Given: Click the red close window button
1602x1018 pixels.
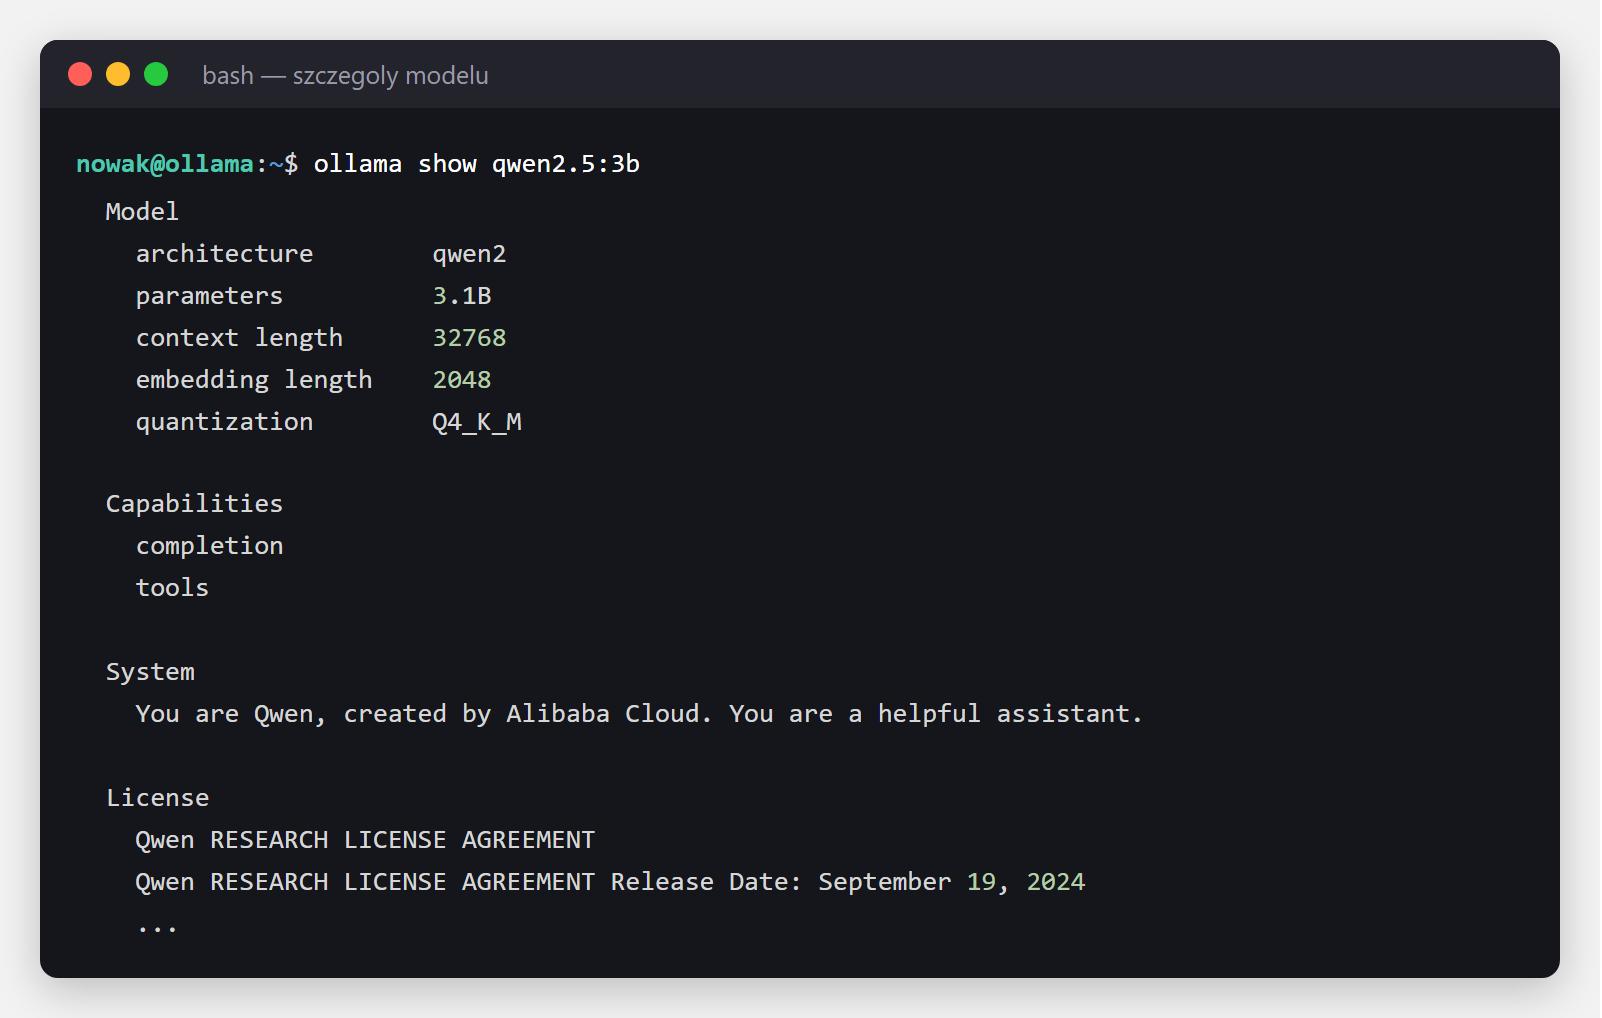Looking at the screenshot, I should (80, 74).
